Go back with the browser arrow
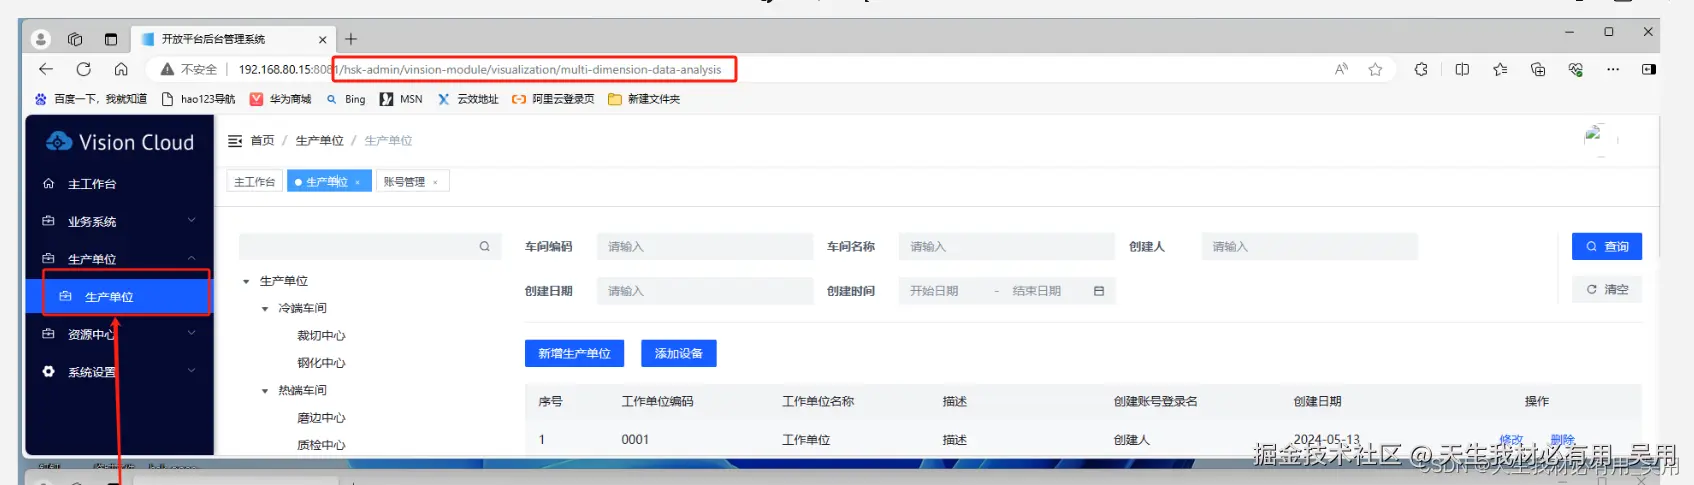The height and width of the screenshot is (485, 1694). [46, 69]
